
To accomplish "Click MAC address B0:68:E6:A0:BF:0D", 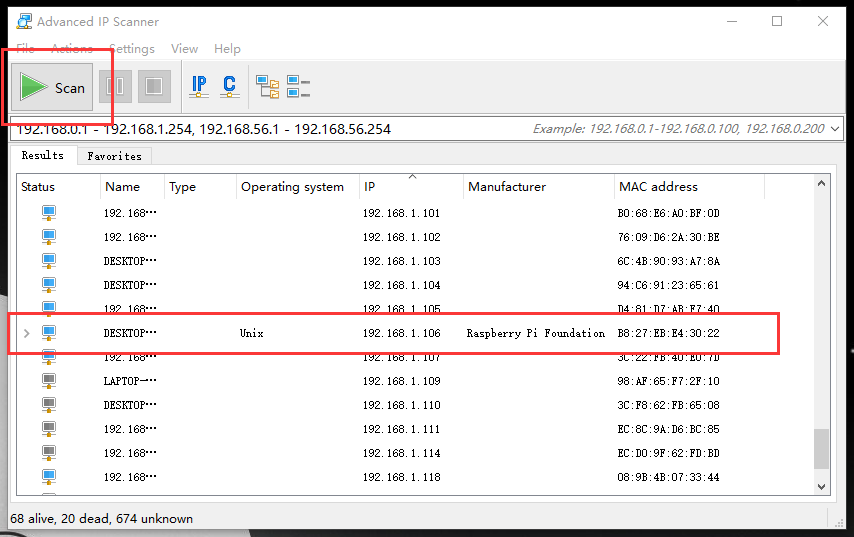I will point(668,213).
